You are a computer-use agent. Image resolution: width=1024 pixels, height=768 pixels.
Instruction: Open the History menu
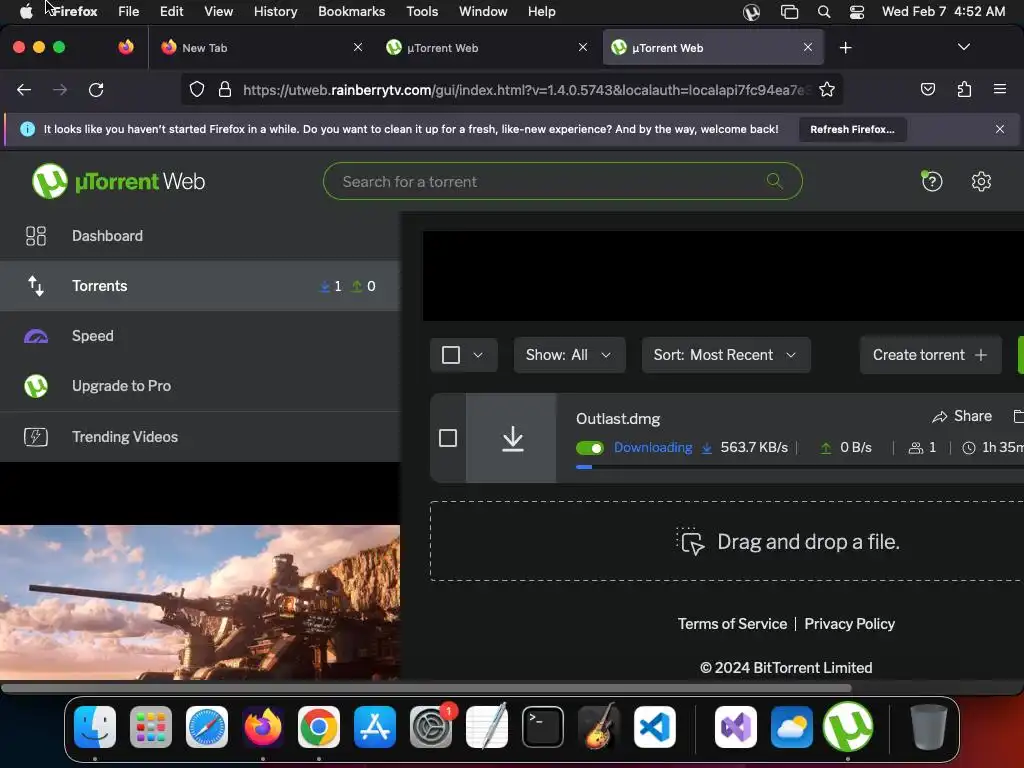pyautogui.click(x=275, y=11)
